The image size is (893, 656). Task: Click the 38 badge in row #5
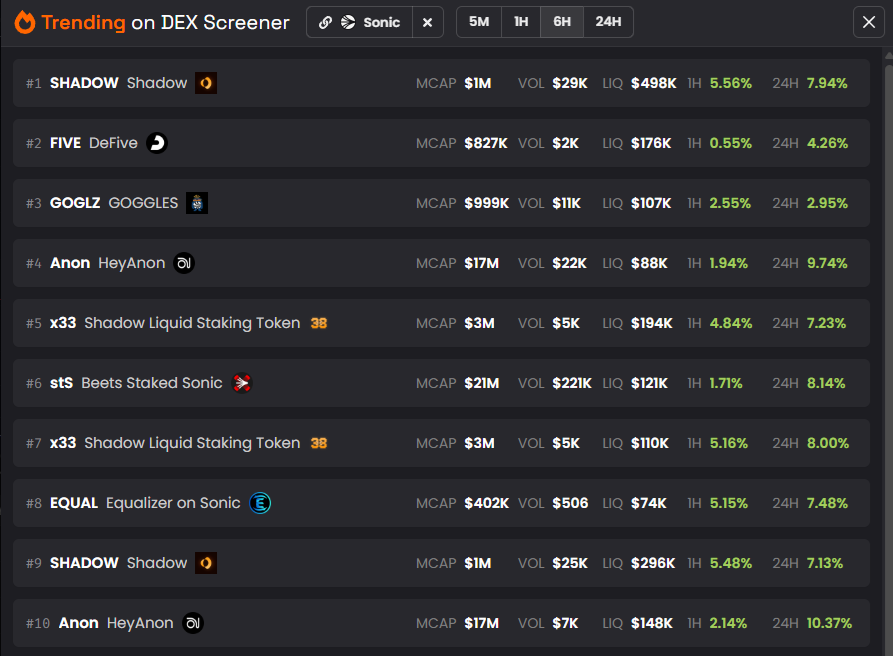pos(319,323)
